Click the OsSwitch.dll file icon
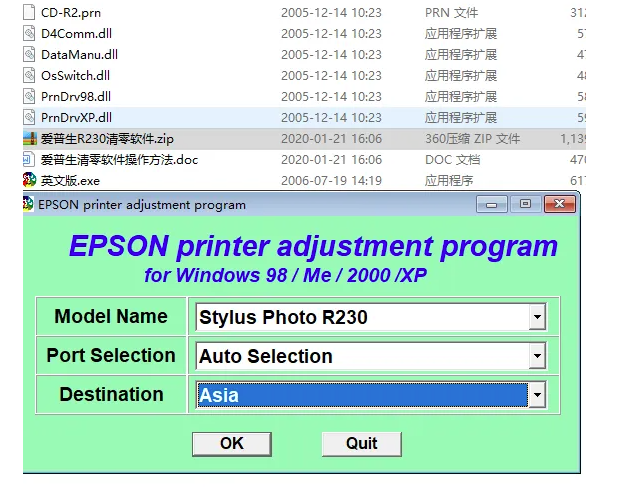The height and width of the screenshot is (502, 641). 29,75
